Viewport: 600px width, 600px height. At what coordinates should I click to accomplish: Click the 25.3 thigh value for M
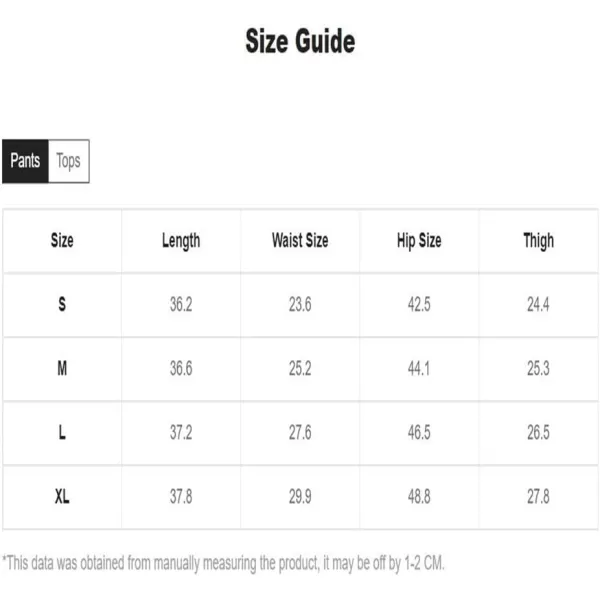tap(538, 368)
